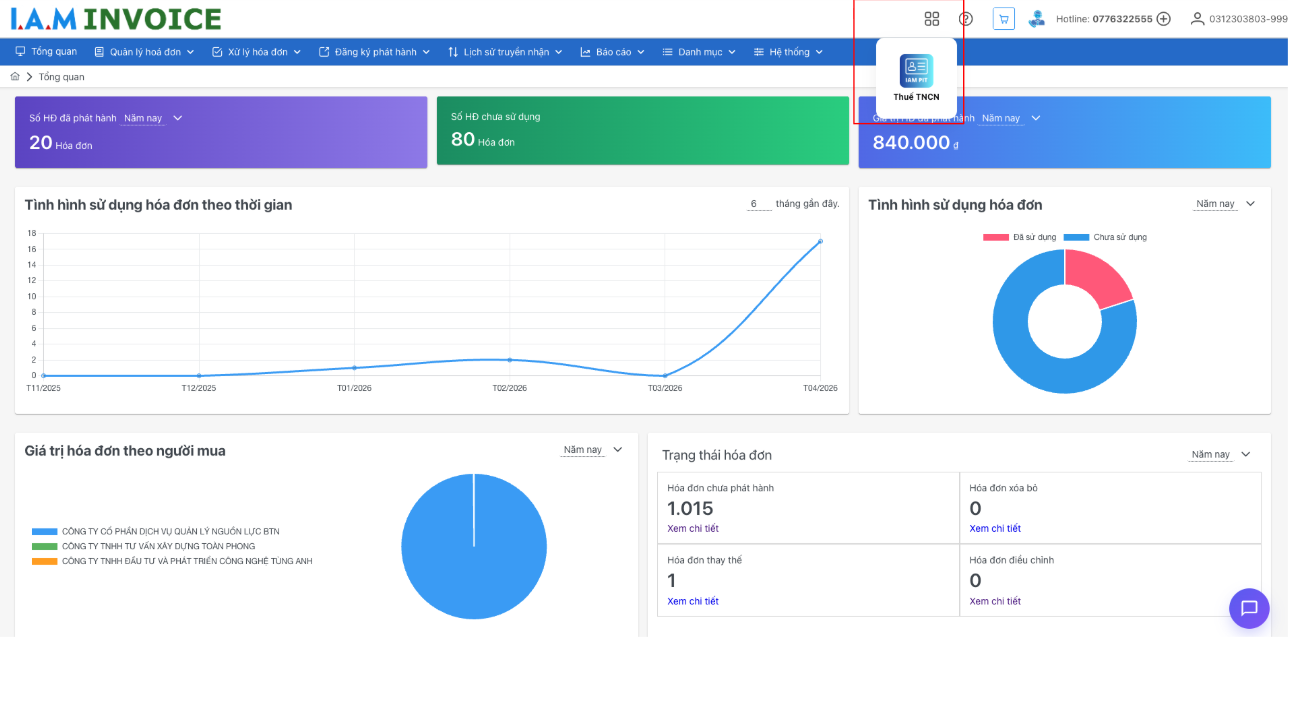Click Xem chi tiết under Hóa đơn chưa phát hành

pos(693,528)
